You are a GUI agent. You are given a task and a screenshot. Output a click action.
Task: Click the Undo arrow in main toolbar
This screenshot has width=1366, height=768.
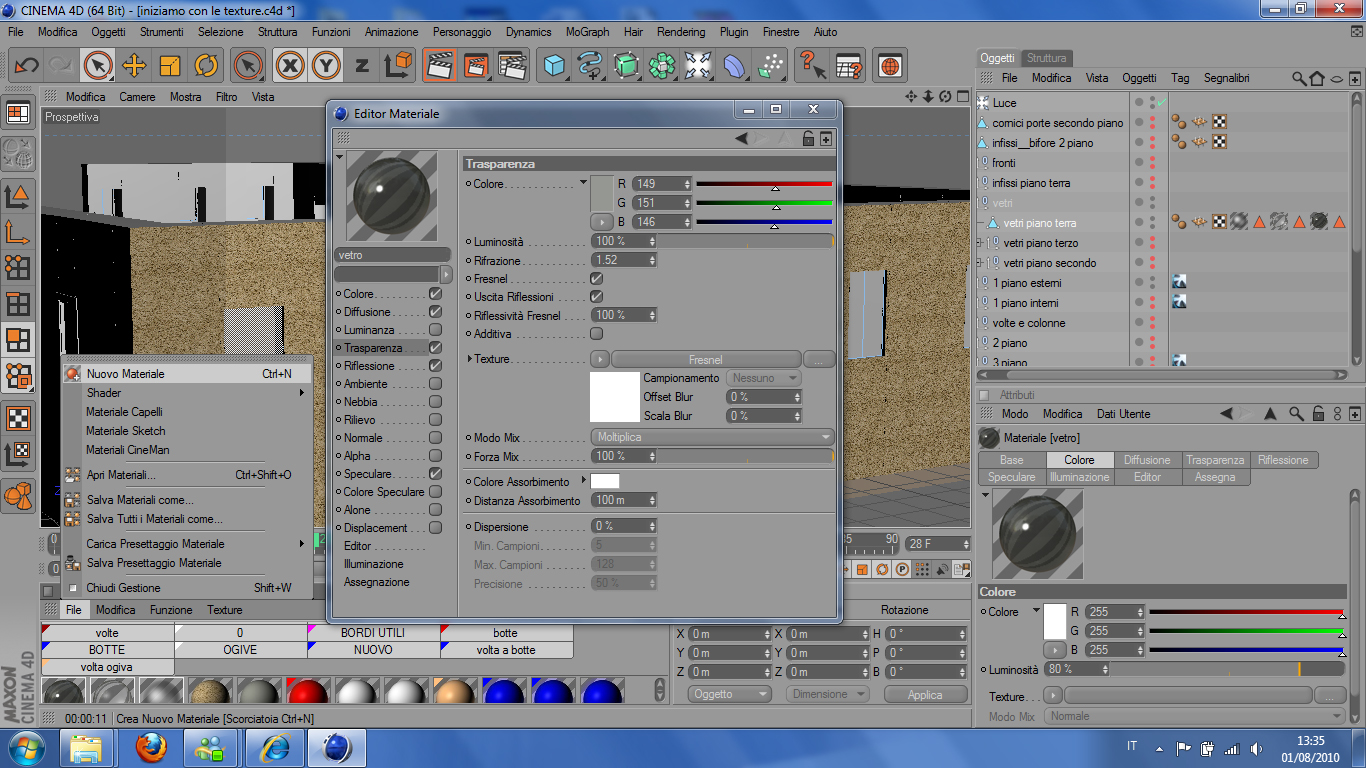pyautogui.click(x=26, y=66)
